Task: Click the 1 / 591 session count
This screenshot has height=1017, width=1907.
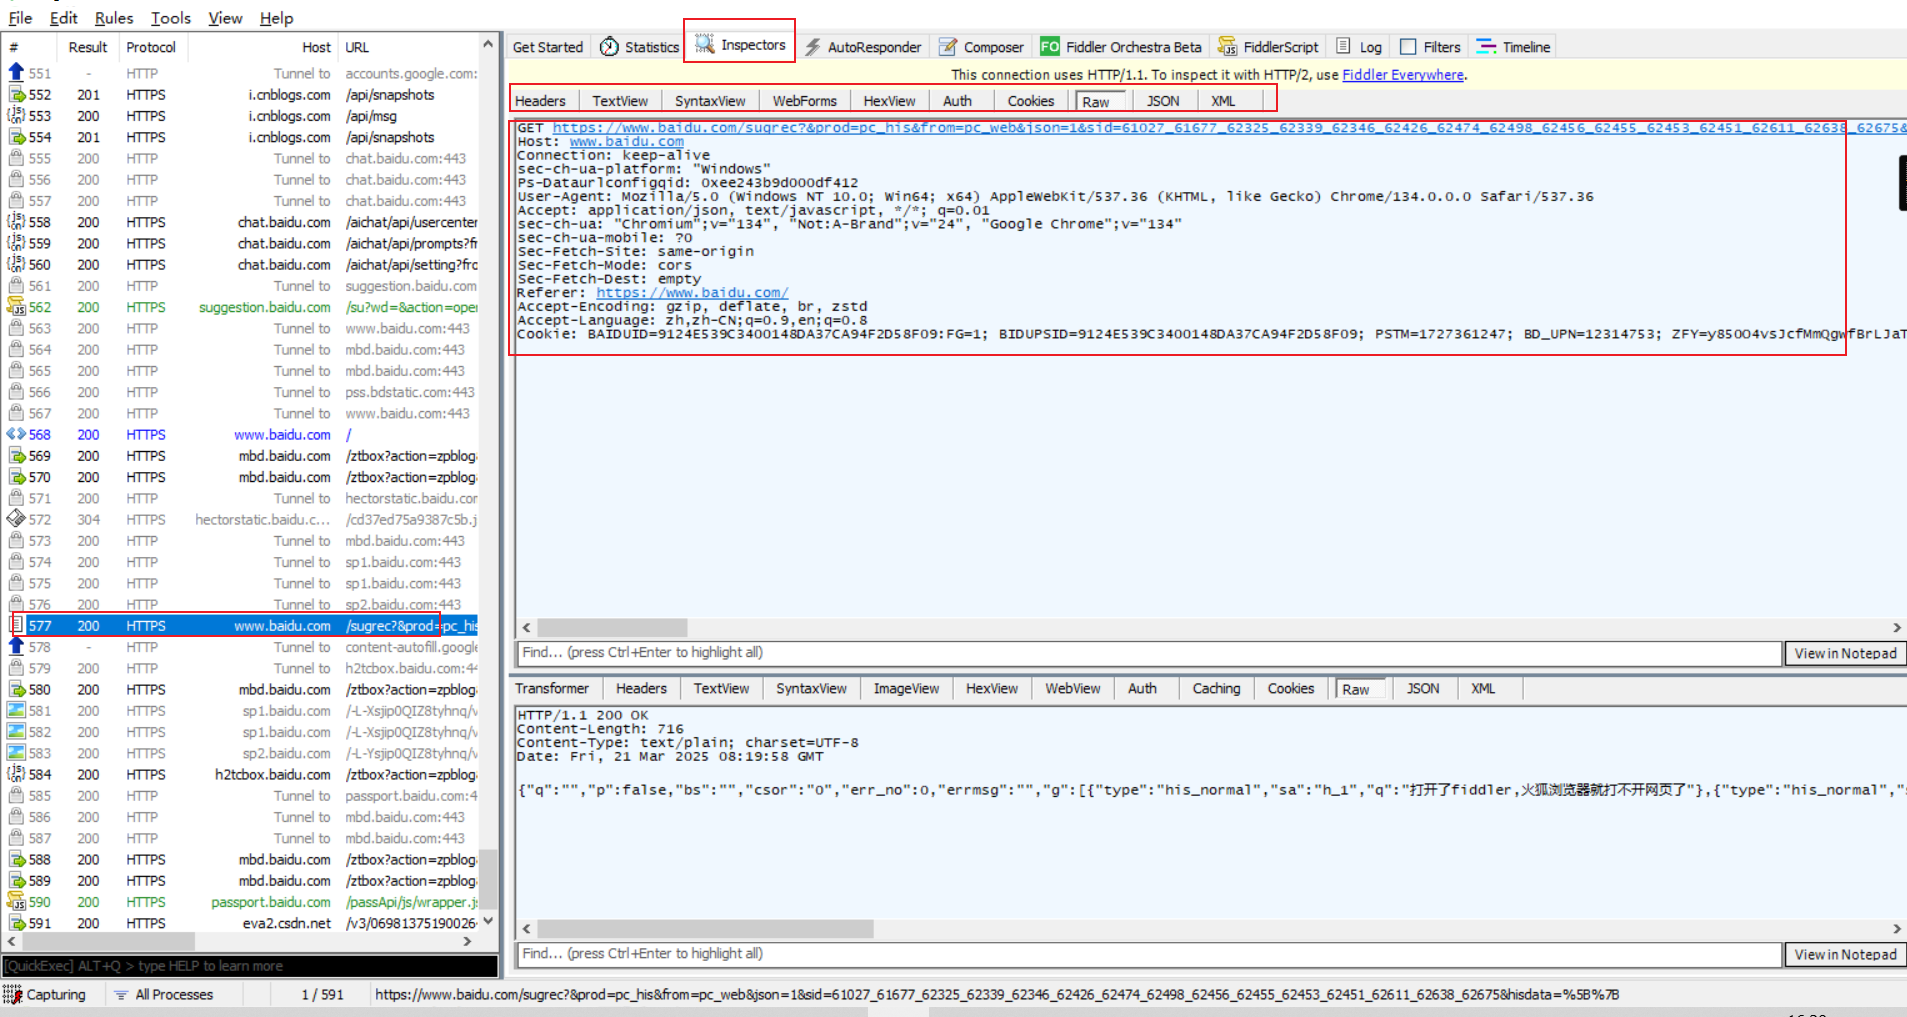Action: click(322, 995)
